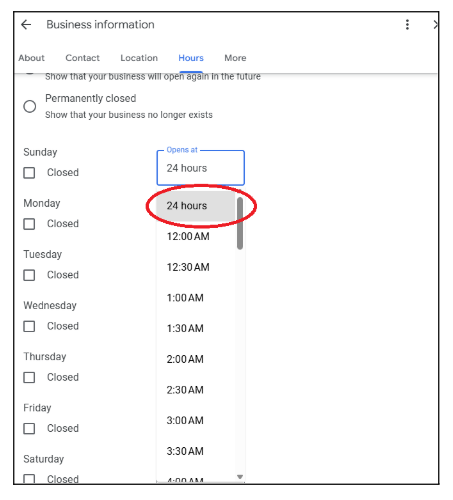This screenshot has height=500, width=453.
Task: Select 1:30 AM from the time list
Action: click(196, 328)
